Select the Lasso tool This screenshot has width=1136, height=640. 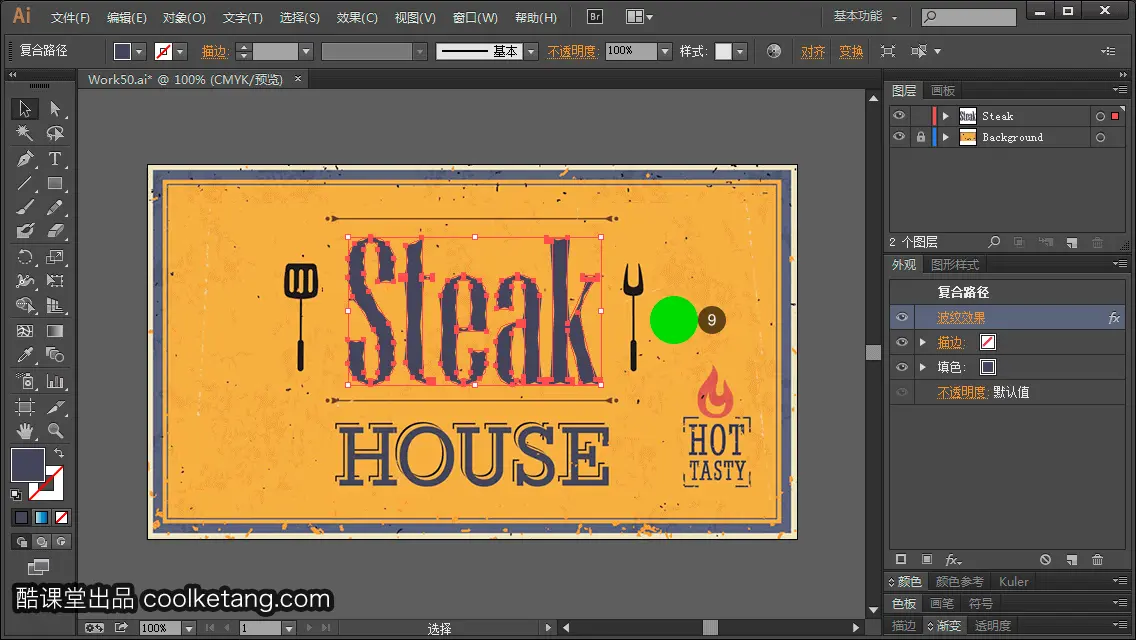click(55, 133)
